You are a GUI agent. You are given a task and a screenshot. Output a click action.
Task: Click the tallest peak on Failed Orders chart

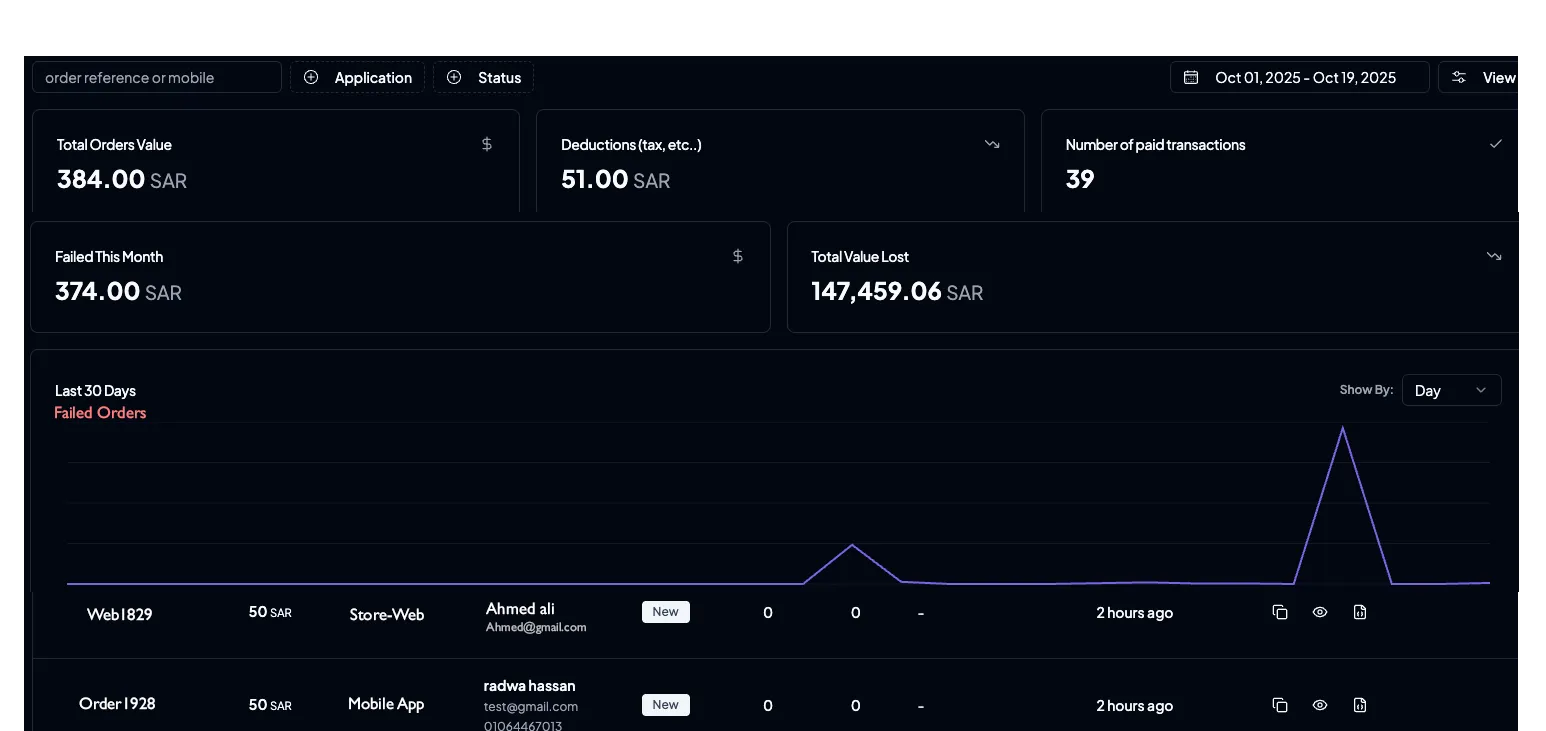coord(1342,429)
